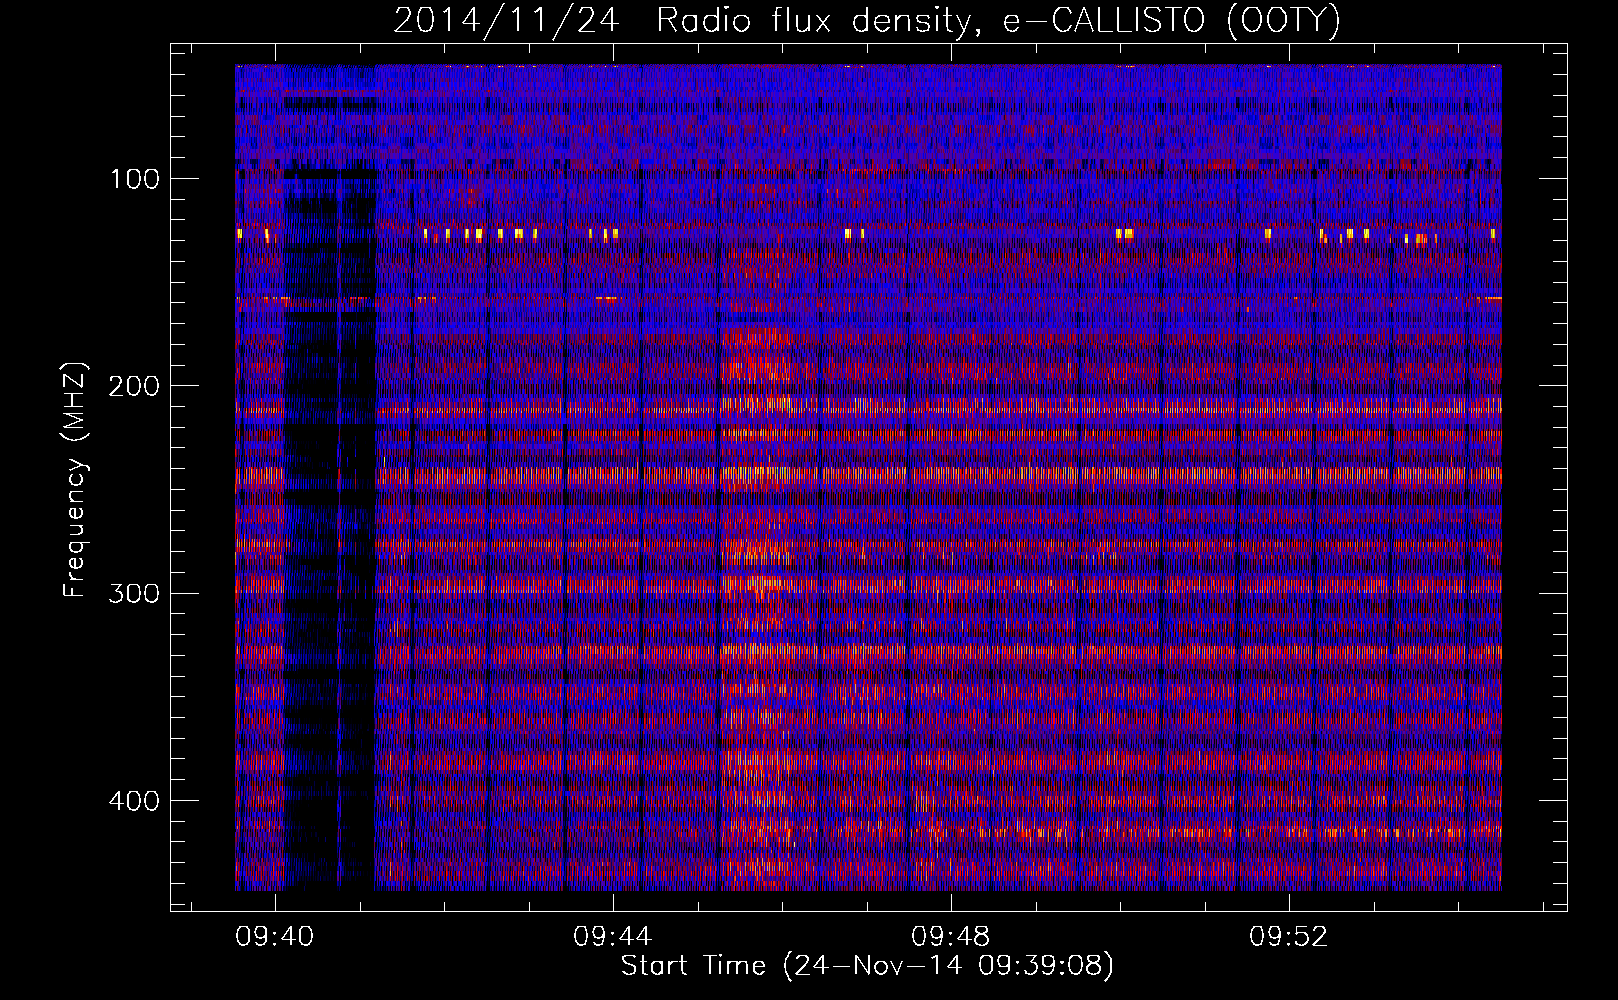This screenshot has width=1618, height=1000.
Task: Select the "Frequency (MHZ)" y-axis label
Action: 75,481
